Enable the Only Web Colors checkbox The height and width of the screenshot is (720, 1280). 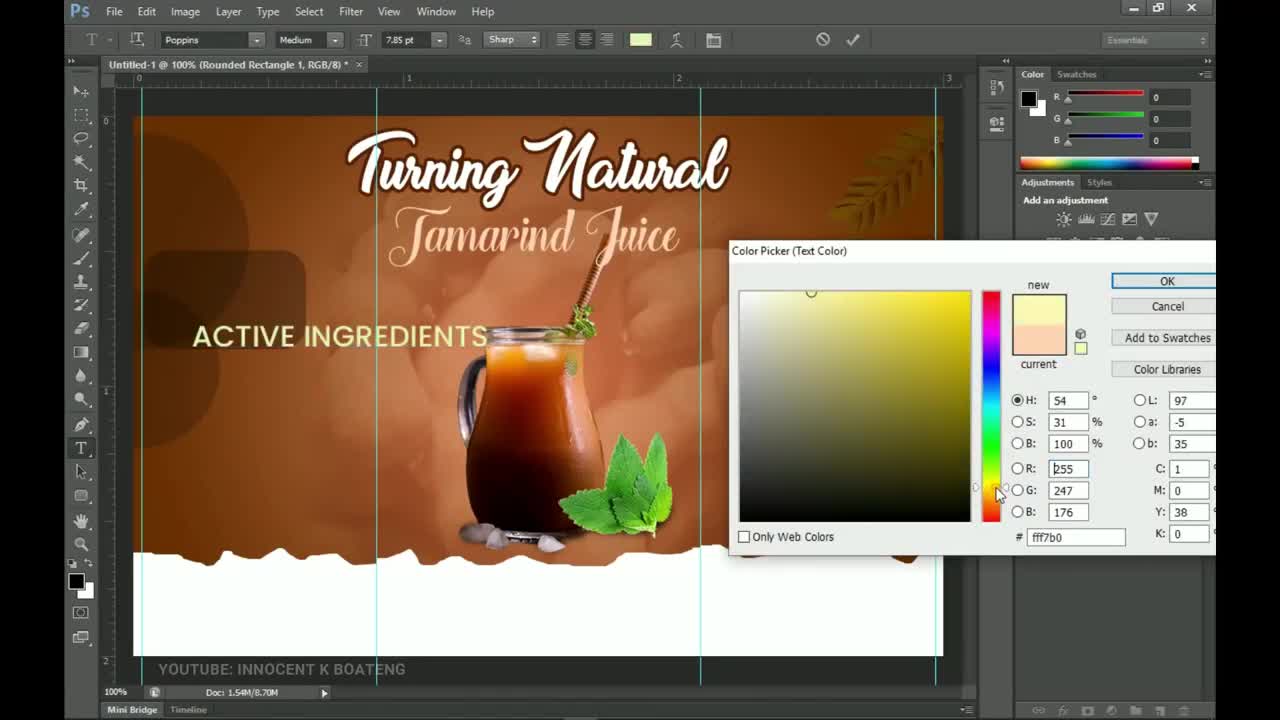(x=744, y=537)
